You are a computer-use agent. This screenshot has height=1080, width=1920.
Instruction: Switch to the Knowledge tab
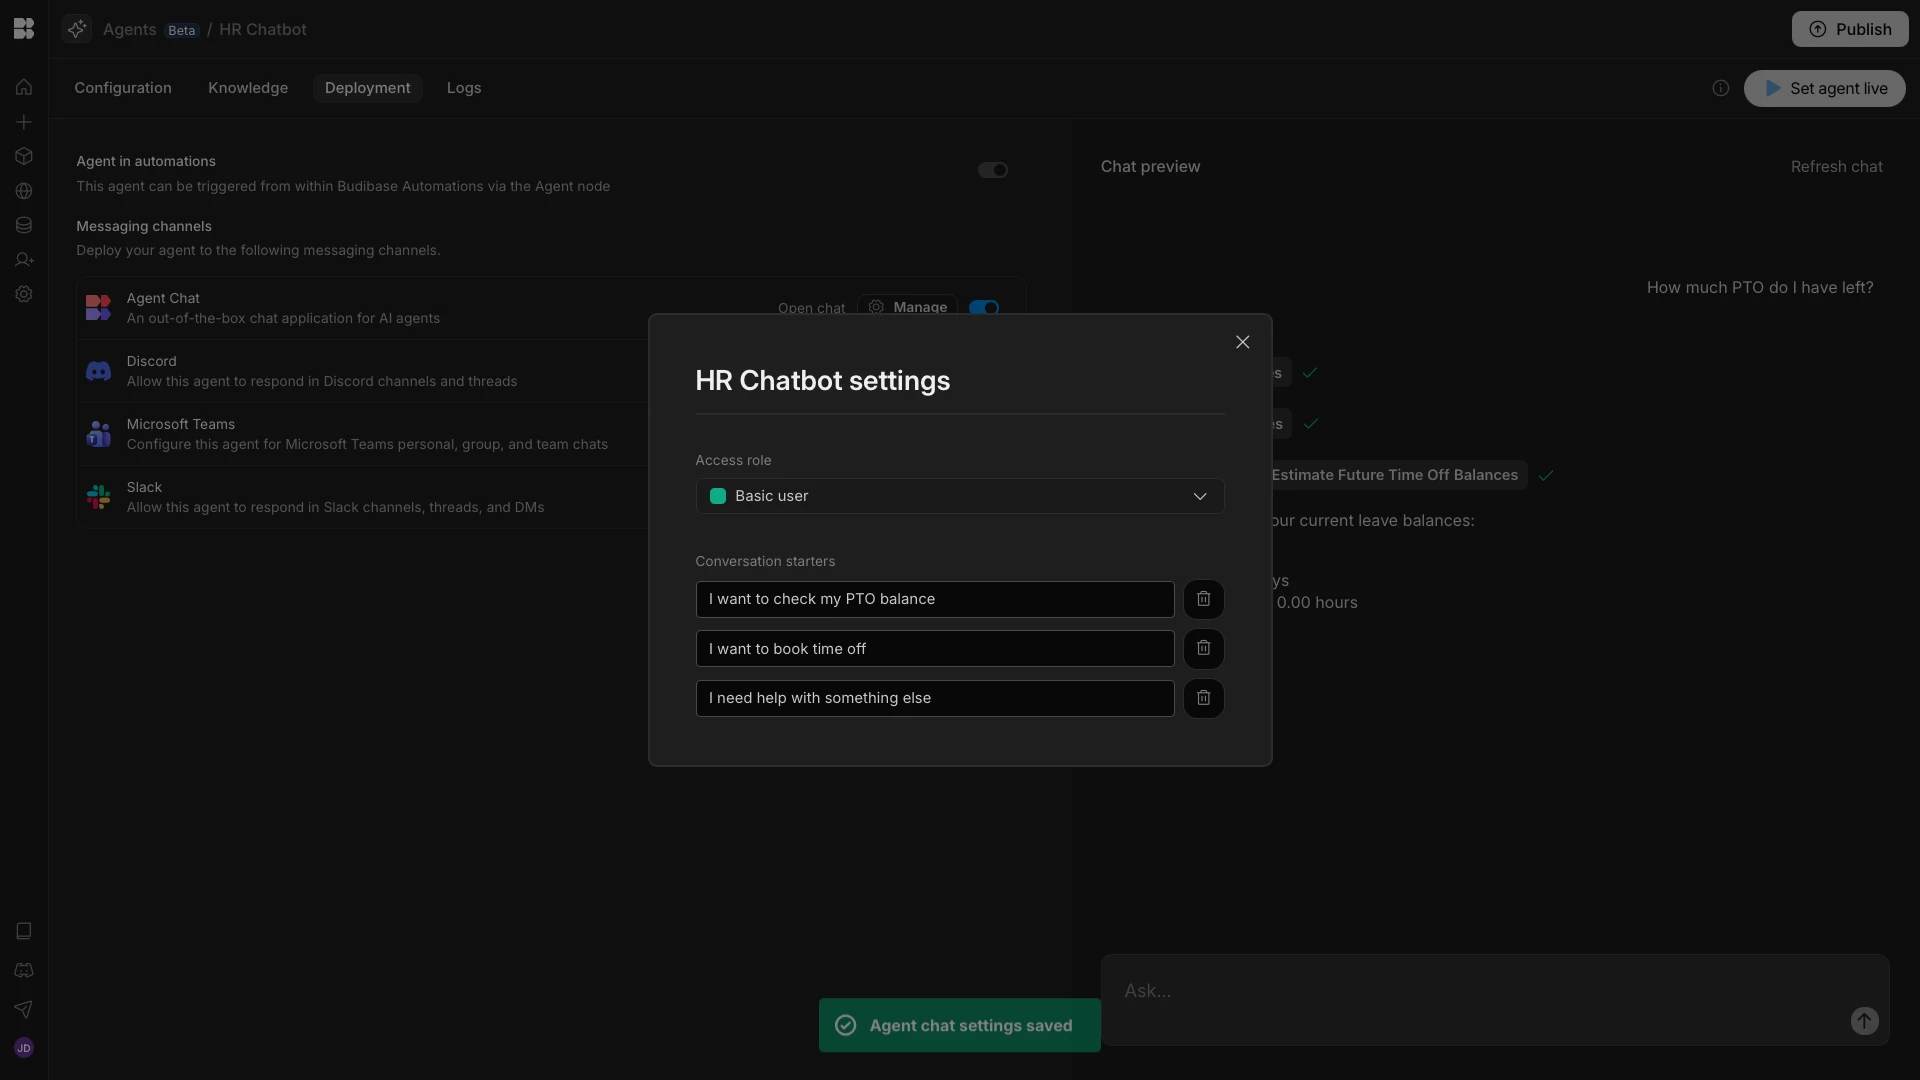click(x=248, y=88)
